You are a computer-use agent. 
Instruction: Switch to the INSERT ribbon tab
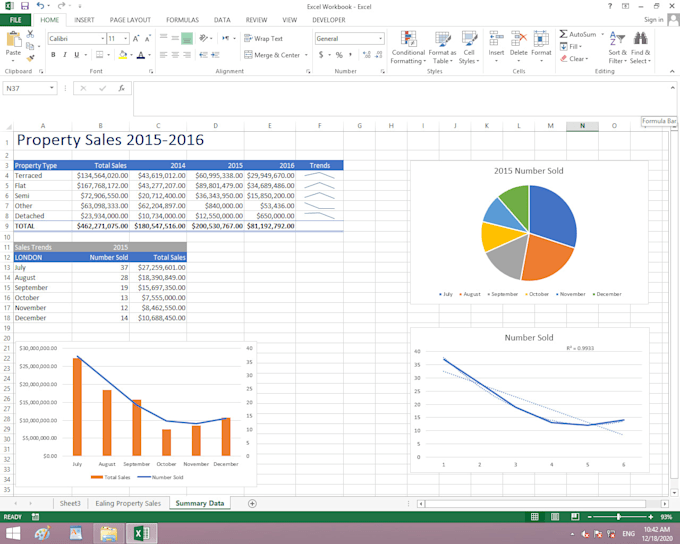click(x=84, y=20)
